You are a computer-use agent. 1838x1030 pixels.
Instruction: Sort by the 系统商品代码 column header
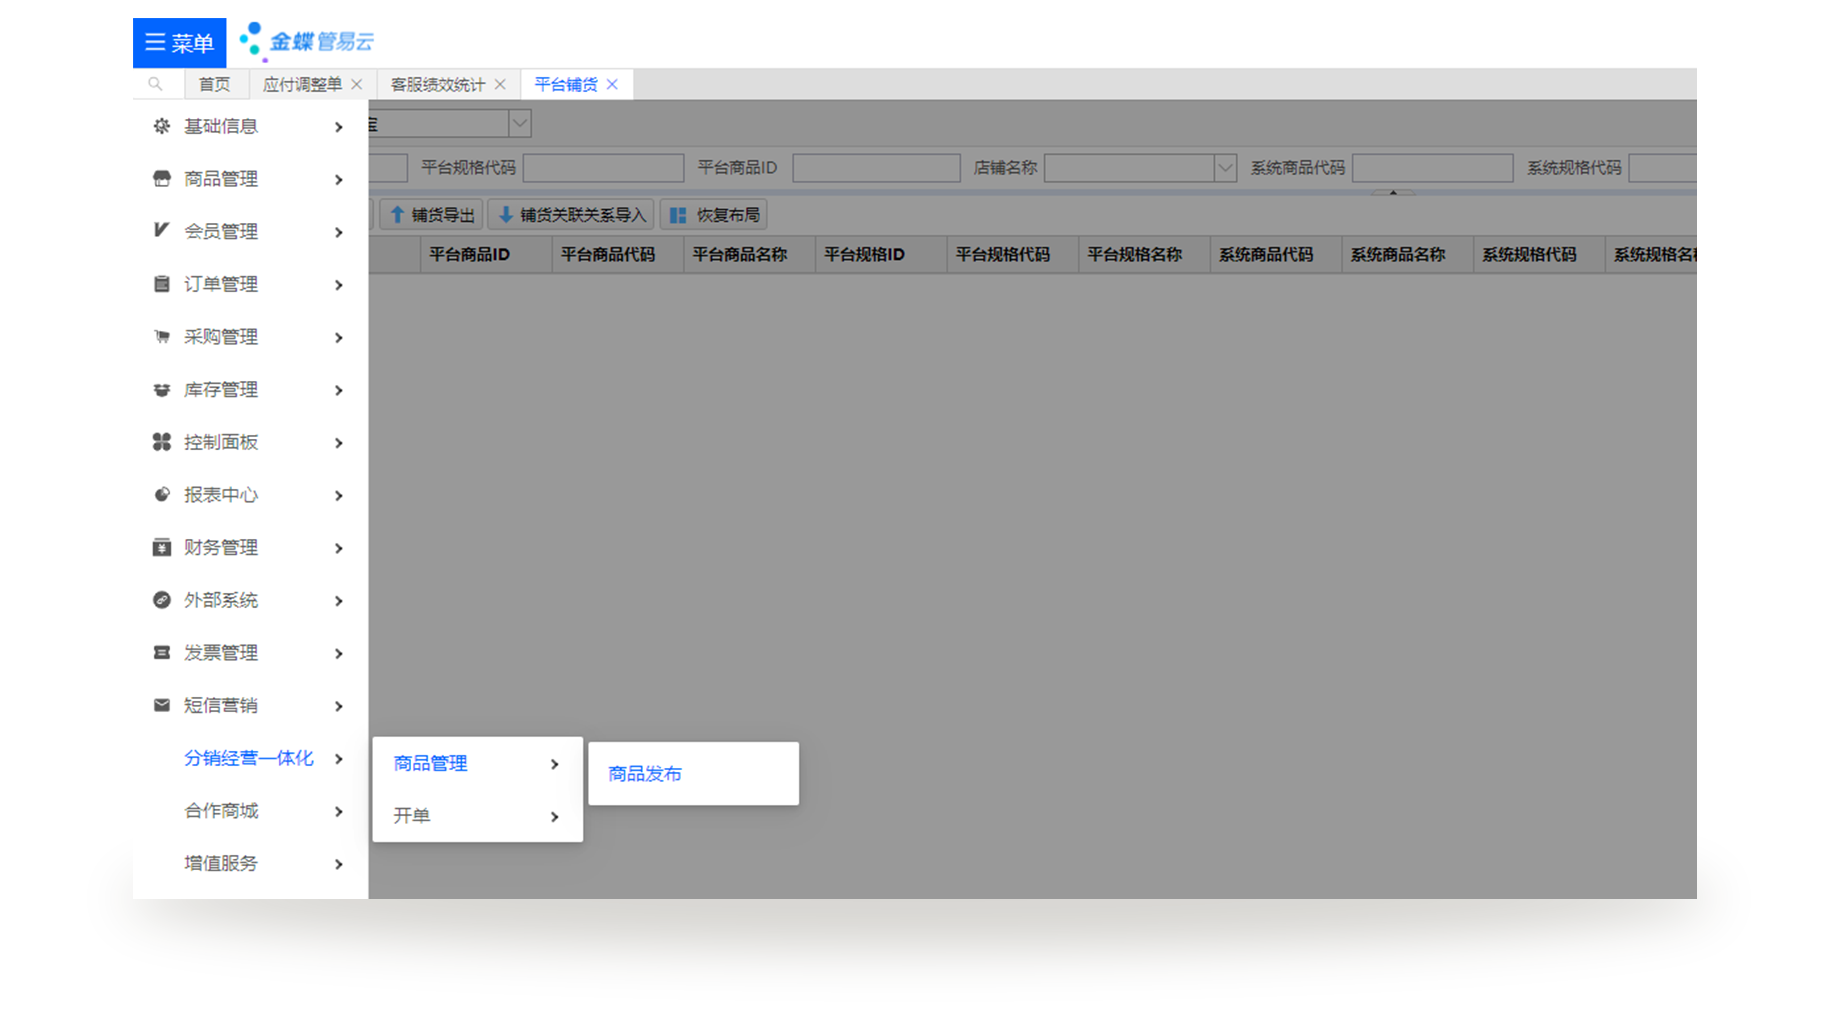click(x=1276, y=255)
